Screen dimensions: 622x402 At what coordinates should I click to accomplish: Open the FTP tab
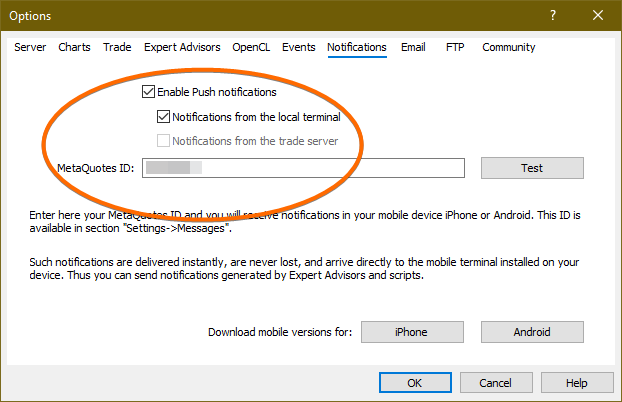(454, 47)
